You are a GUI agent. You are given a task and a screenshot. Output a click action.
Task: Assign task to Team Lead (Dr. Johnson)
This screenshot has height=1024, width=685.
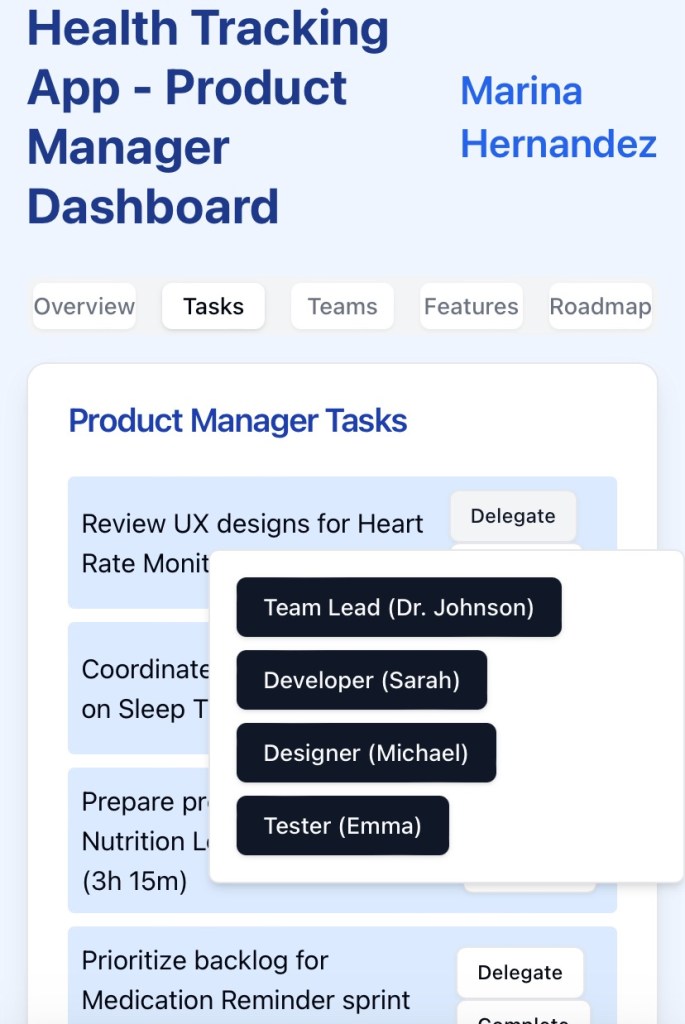click(x=398, y=607)
